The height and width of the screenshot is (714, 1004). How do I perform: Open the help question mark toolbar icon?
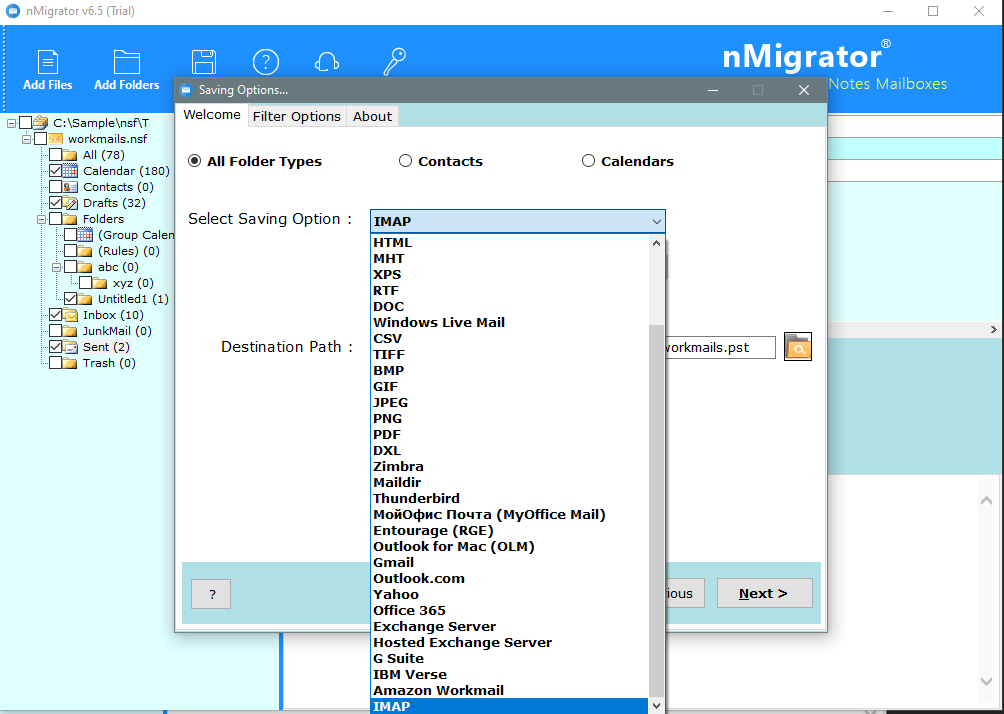point(266,62)
